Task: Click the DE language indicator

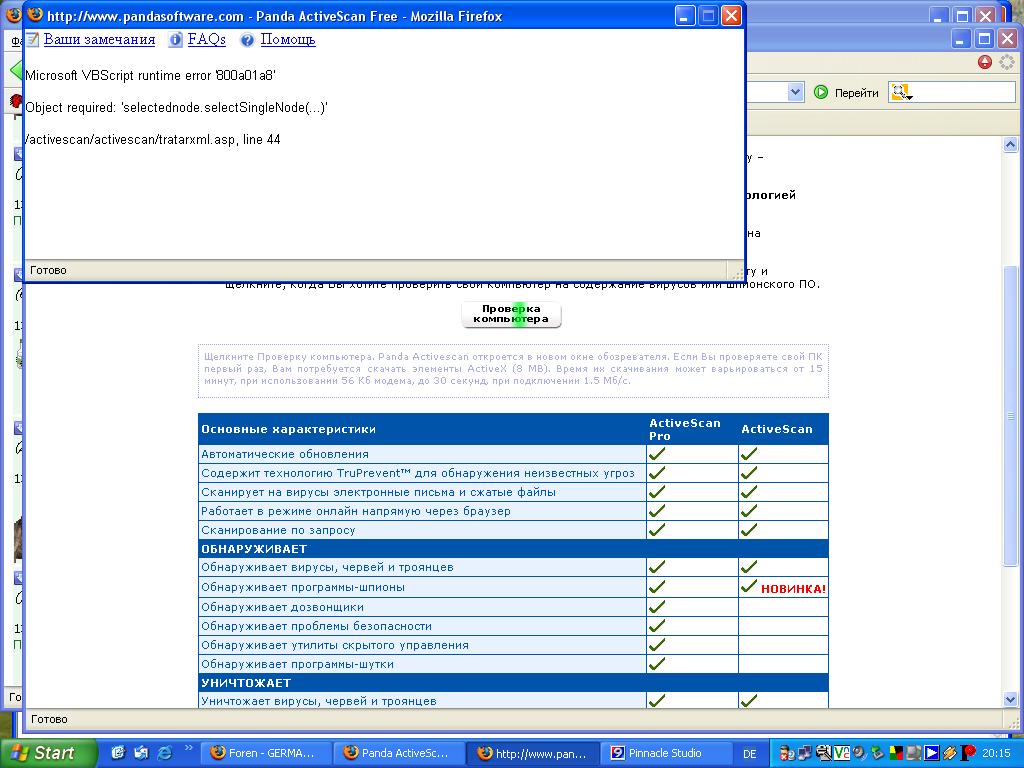Action: [x=750, y=754]
